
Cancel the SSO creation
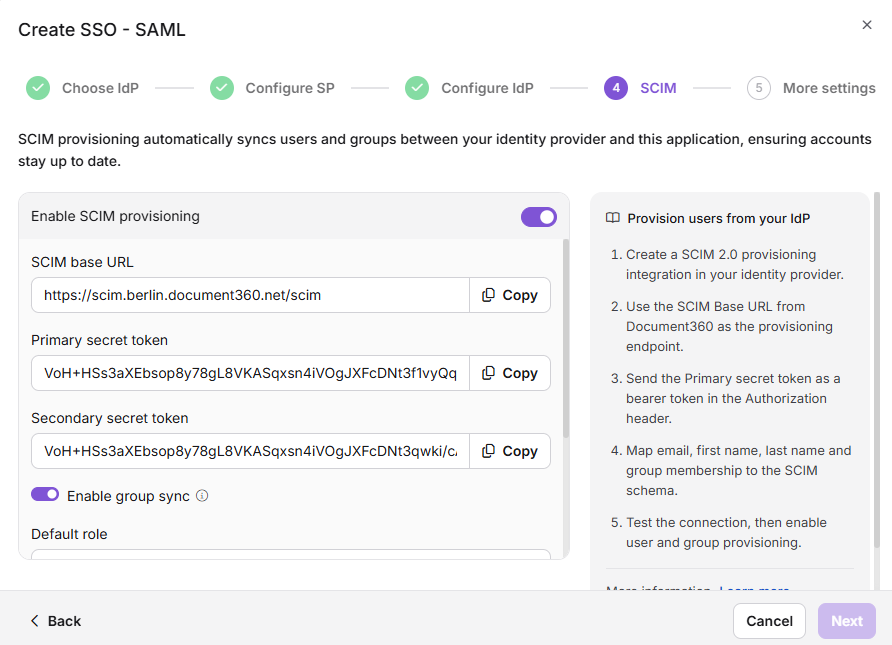[x=769, y=621]
